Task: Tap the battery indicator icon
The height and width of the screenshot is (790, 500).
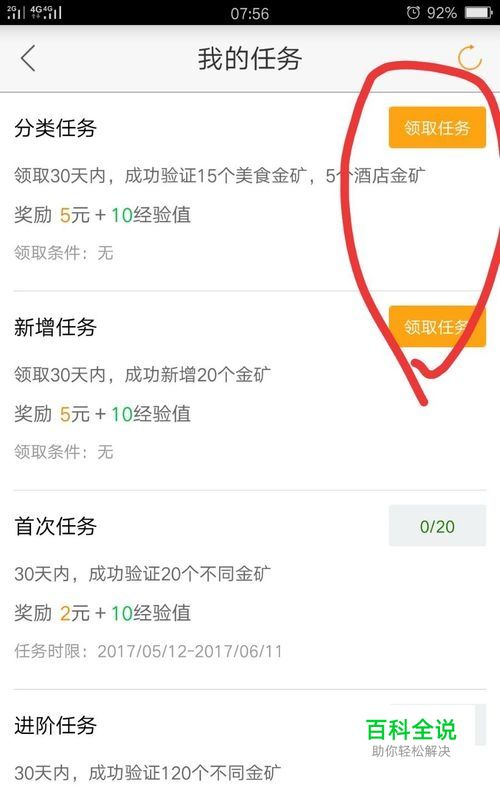Action: click(x=478, y=12)
